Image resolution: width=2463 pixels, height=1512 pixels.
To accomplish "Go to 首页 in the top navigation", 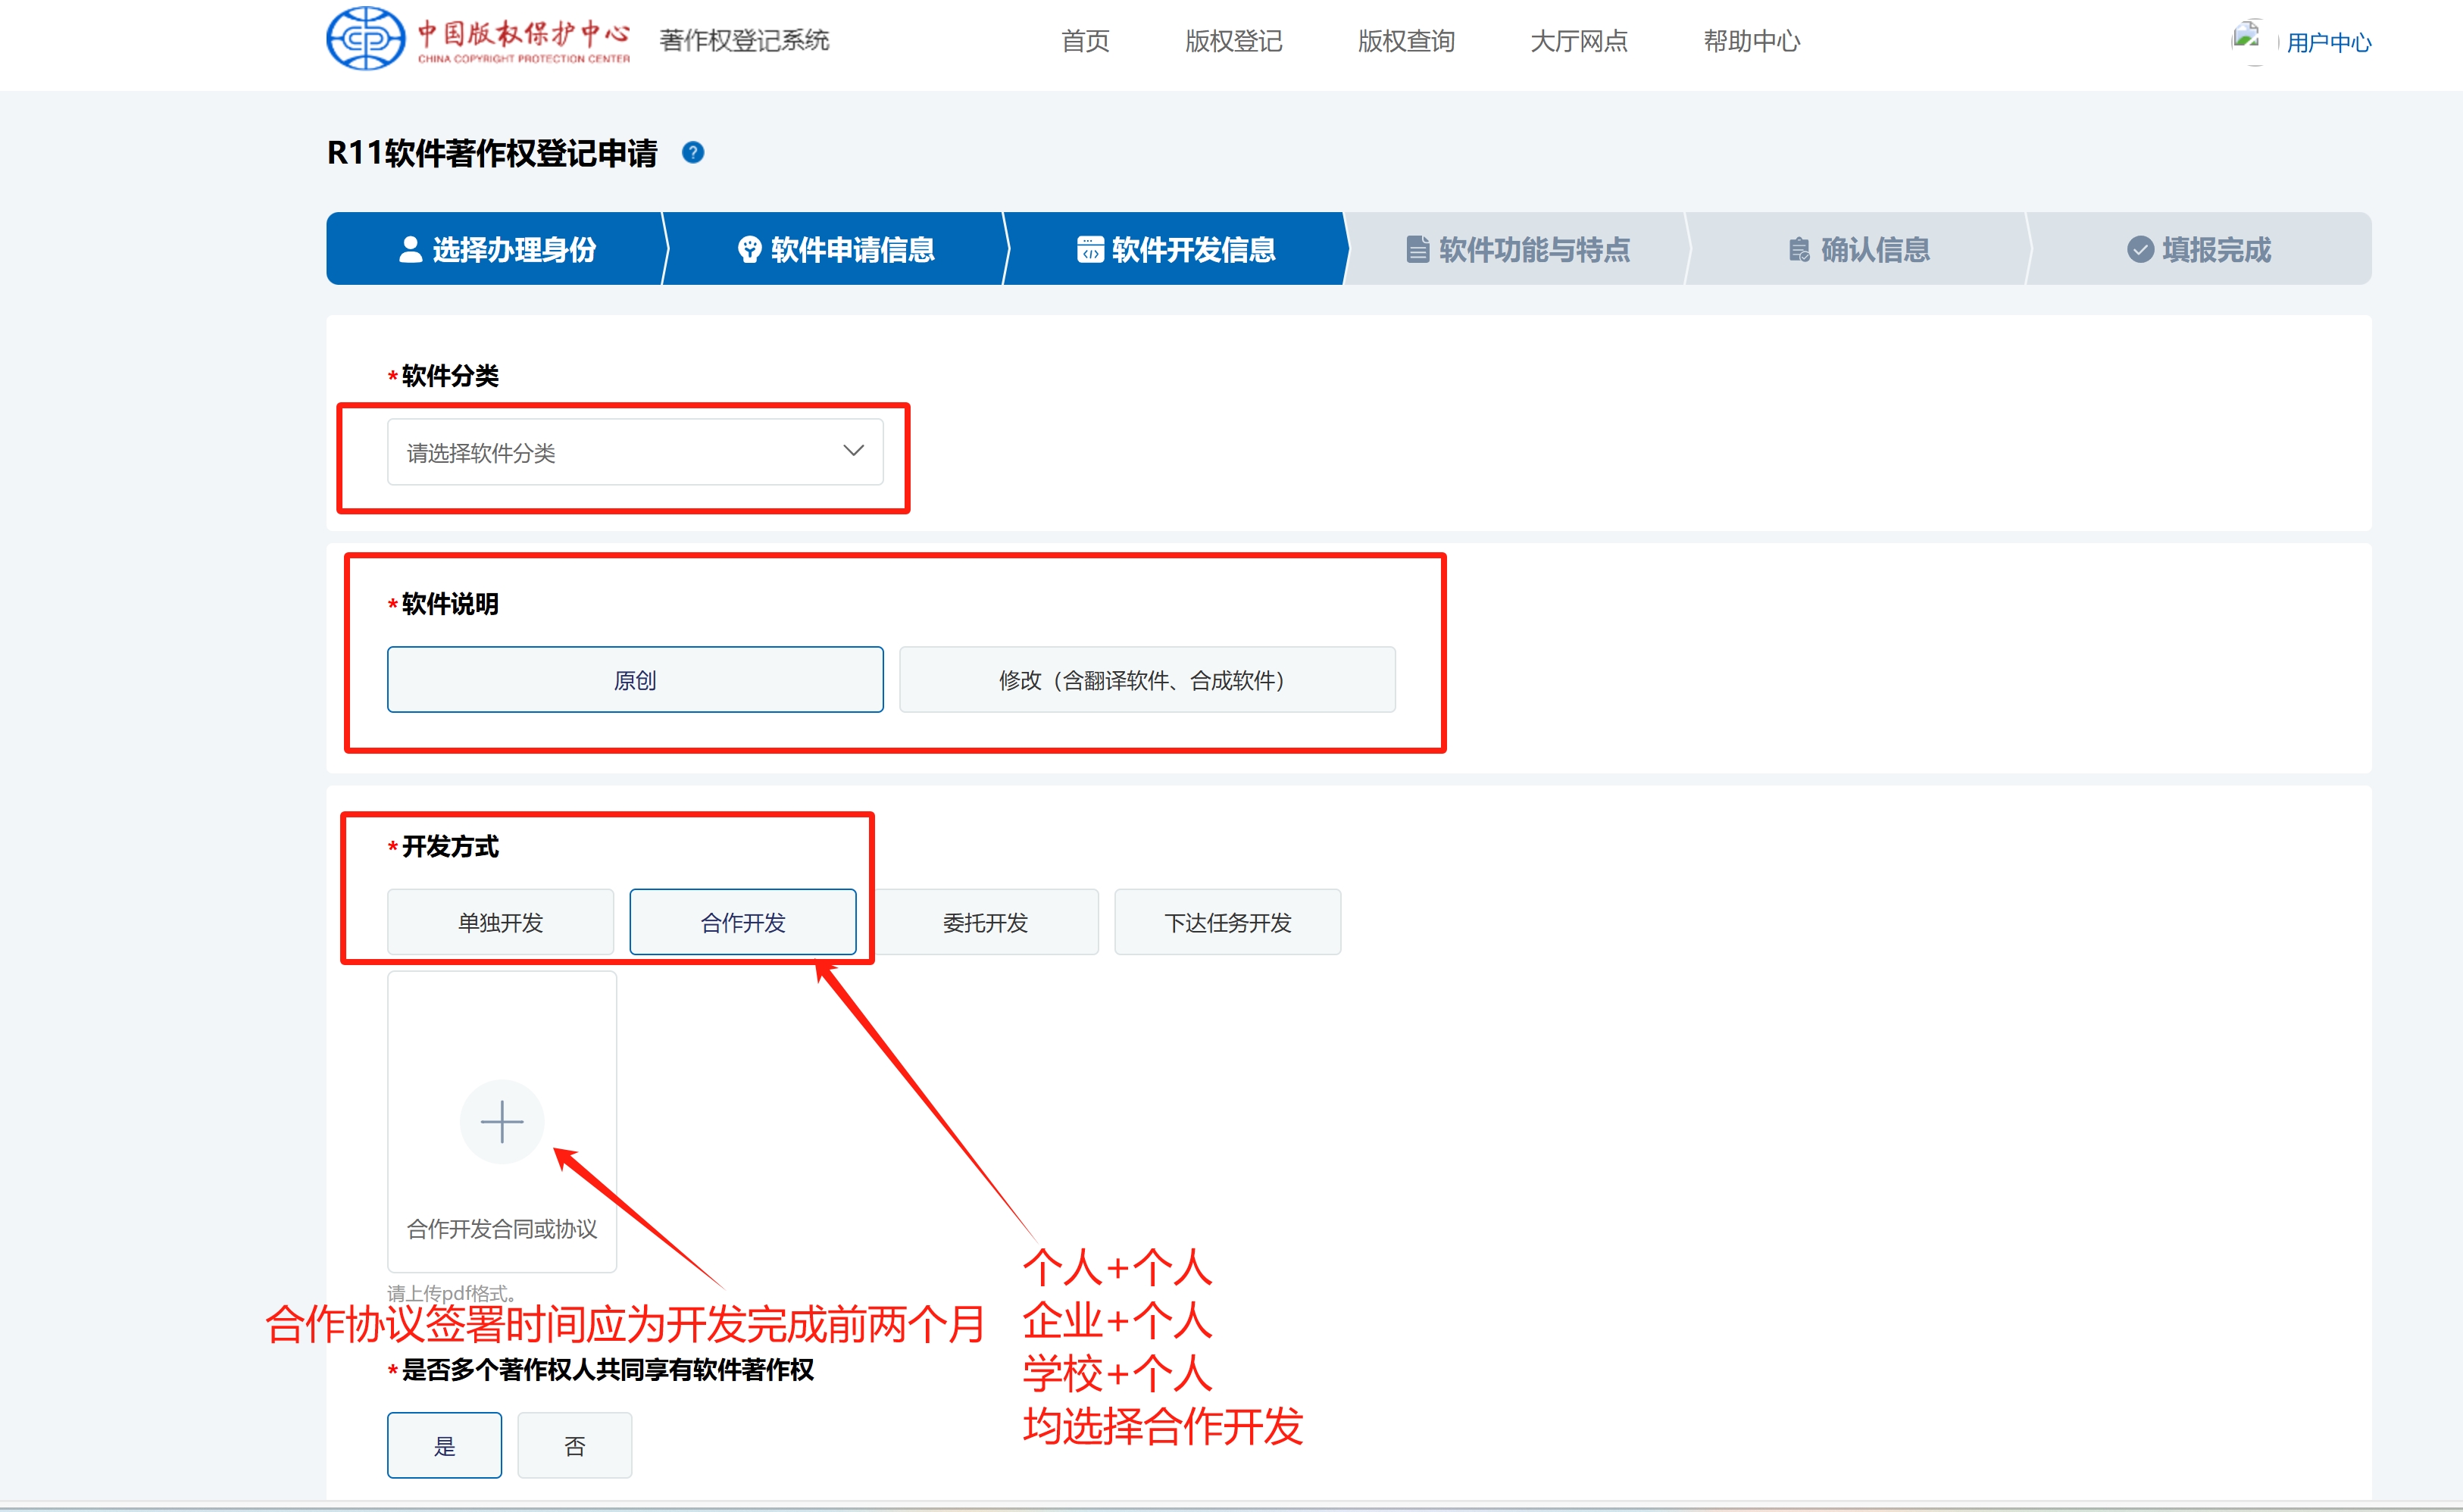I will tap(1085, 41).
